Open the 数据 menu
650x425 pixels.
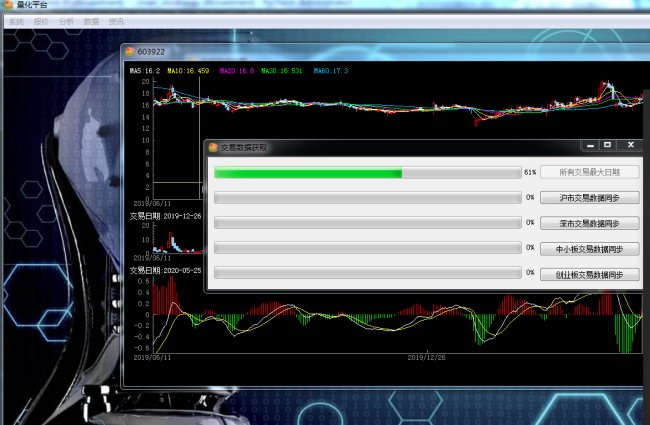[x=91, y=20]
